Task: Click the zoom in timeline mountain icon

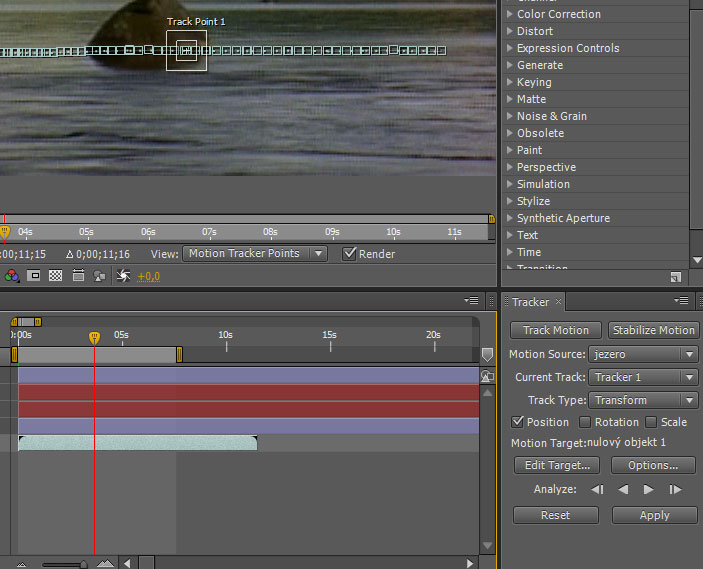Action: 105,563
